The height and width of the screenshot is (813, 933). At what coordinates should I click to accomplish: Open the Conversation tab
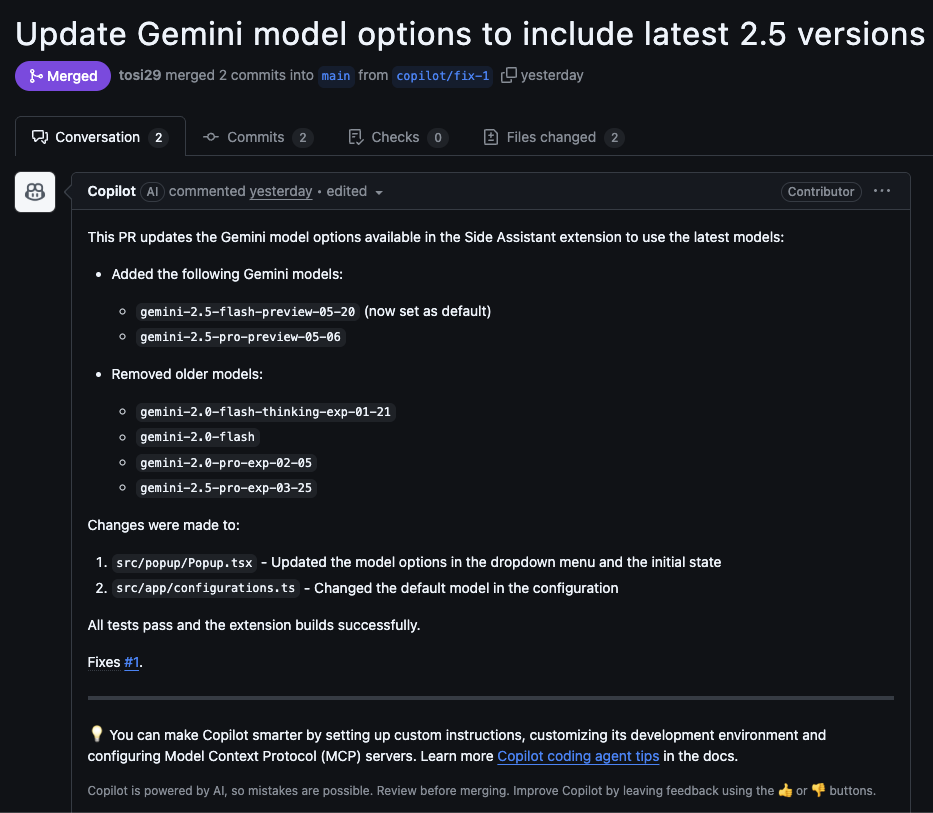[x=100, y=137]
